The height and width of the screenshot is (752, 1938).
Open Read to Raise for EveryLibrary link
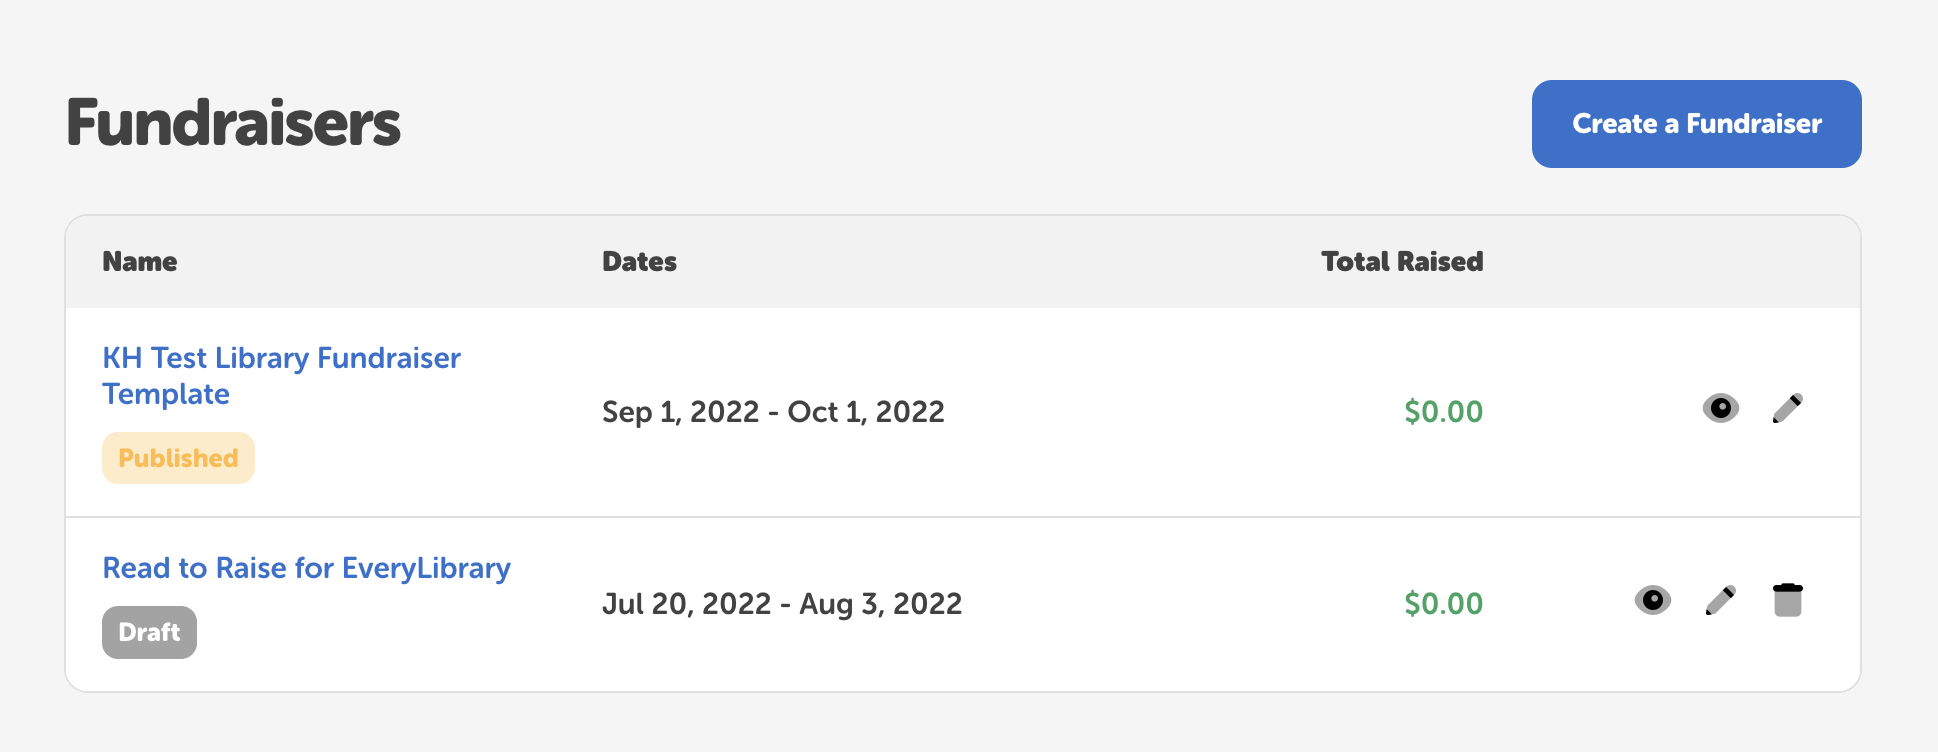[306, 568]
